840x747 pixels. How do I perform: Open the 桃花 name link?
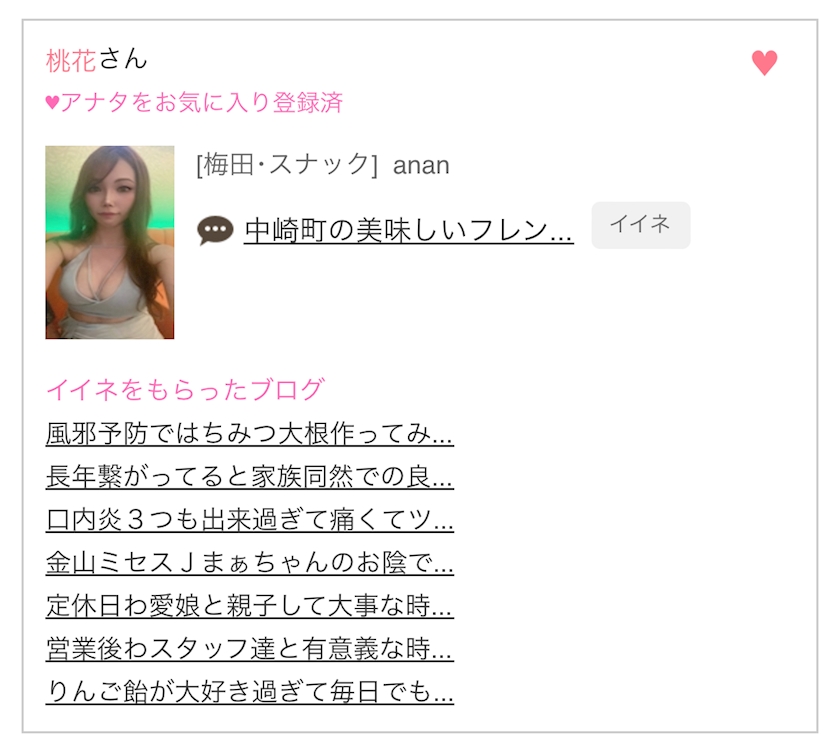(71, 60)
